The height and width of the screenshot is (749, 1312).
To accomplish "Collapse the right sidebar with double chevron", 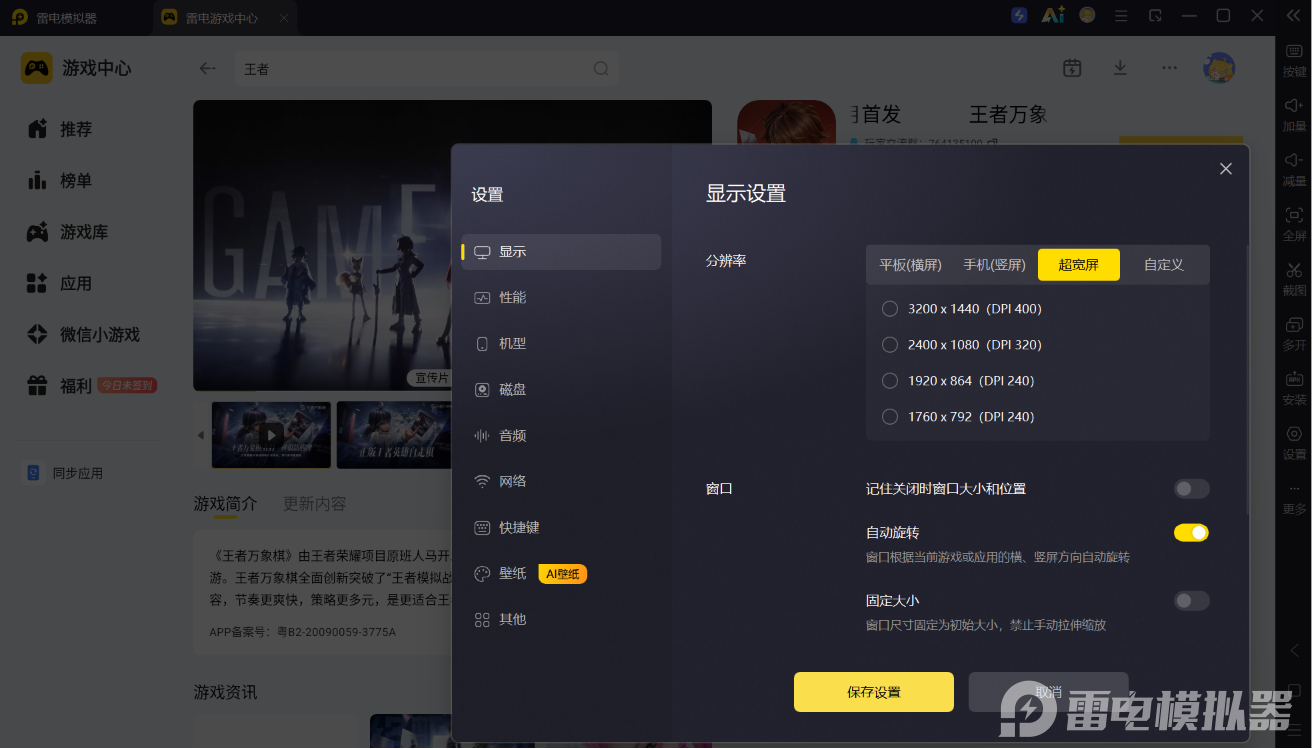I will pos(1291,16).
